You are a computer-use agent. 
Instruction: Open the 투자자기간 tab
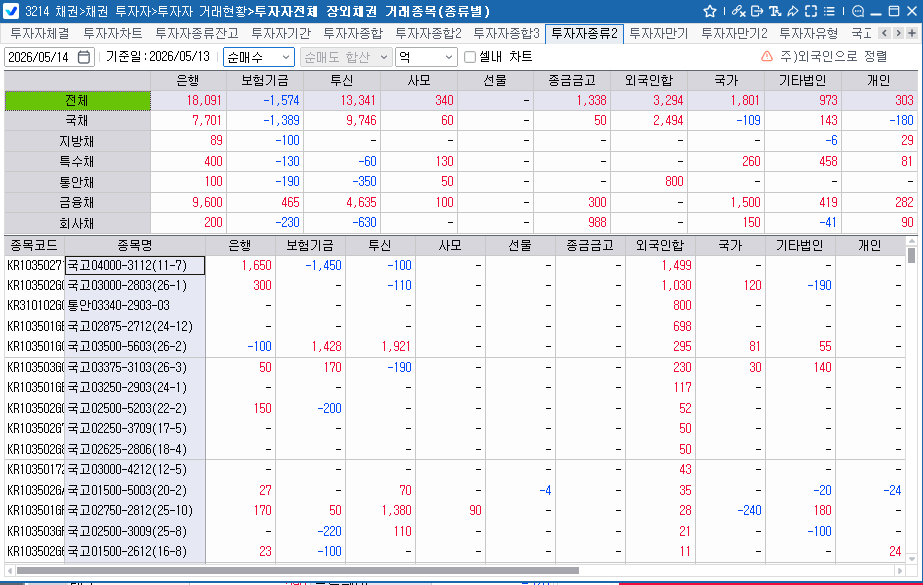(x=281, y=34)
